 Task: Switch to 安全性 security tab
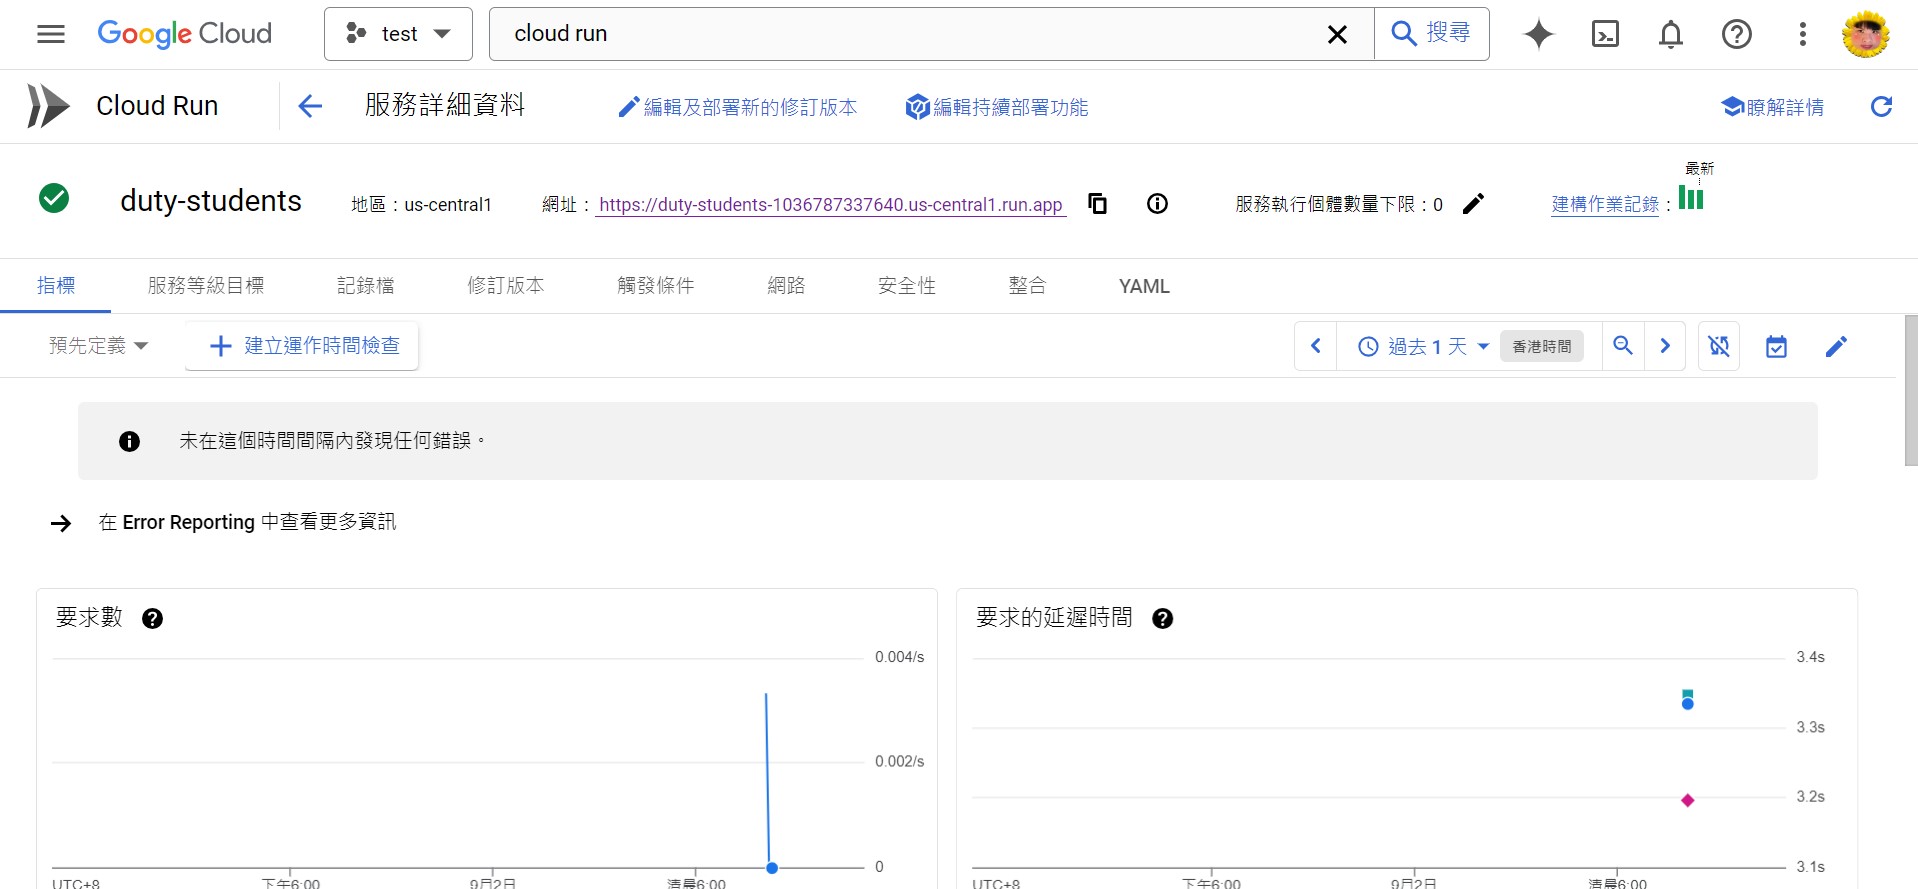point(907,285)
